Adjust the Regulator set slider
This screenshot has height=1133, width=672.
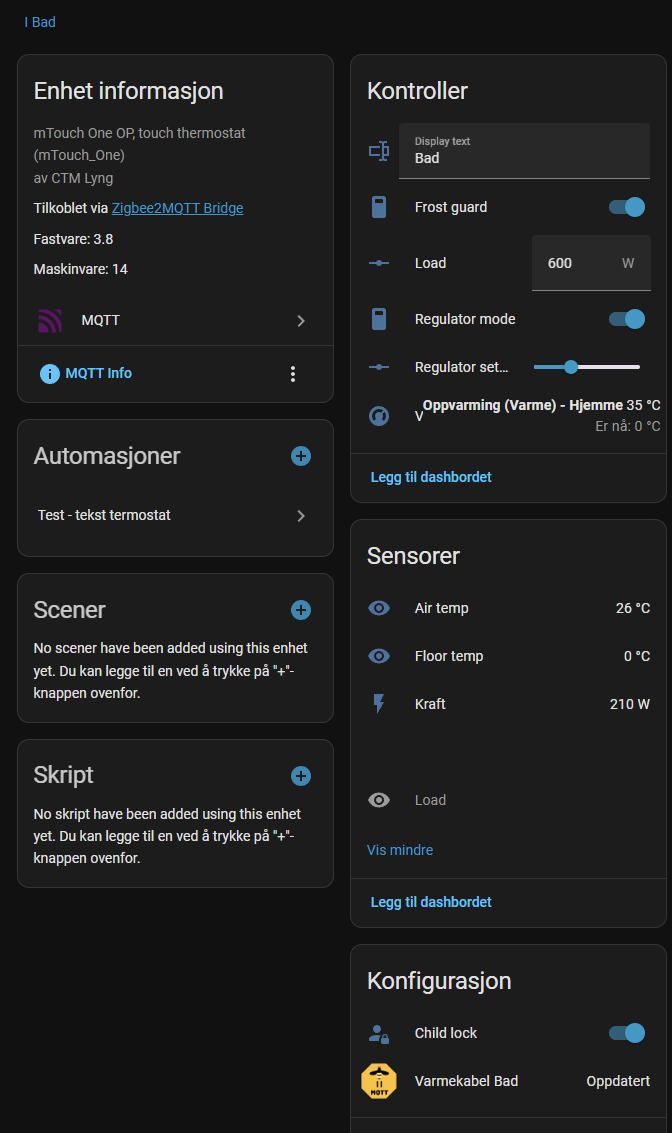point(586,367)
